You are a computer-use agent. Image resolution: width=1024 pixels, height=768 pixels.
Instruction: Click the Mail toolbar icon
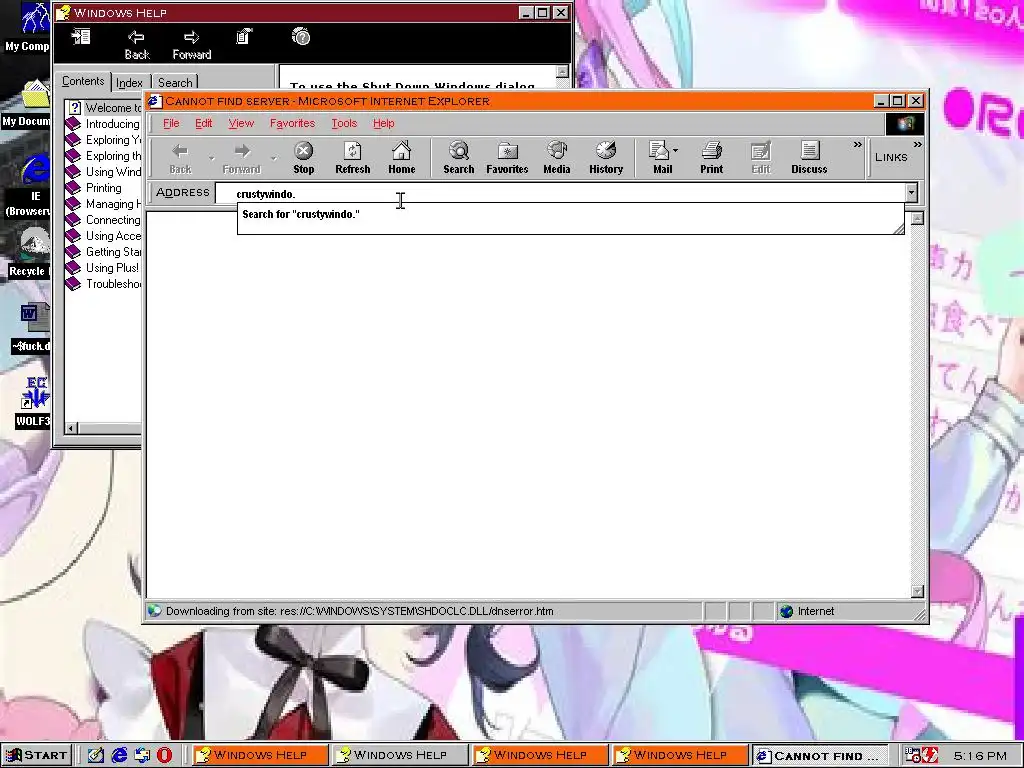[x=660, y=158]
